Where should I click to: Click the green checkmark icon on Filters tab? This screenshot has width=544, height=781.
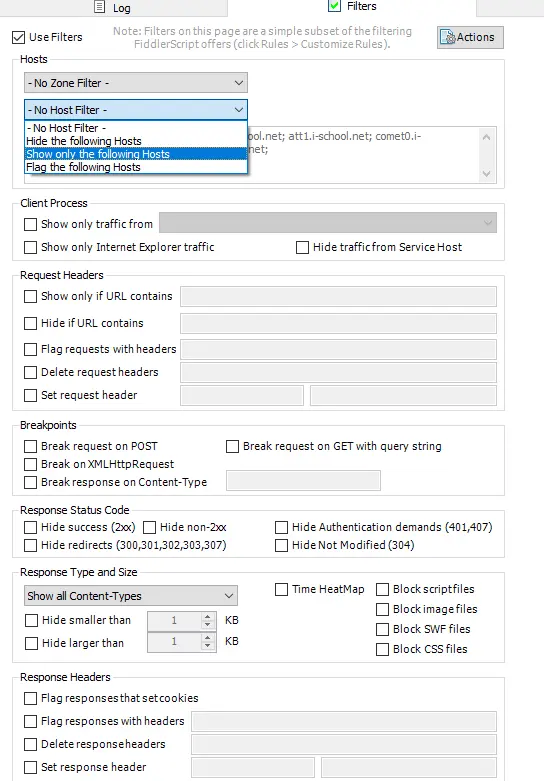click(x=334, y=6)
